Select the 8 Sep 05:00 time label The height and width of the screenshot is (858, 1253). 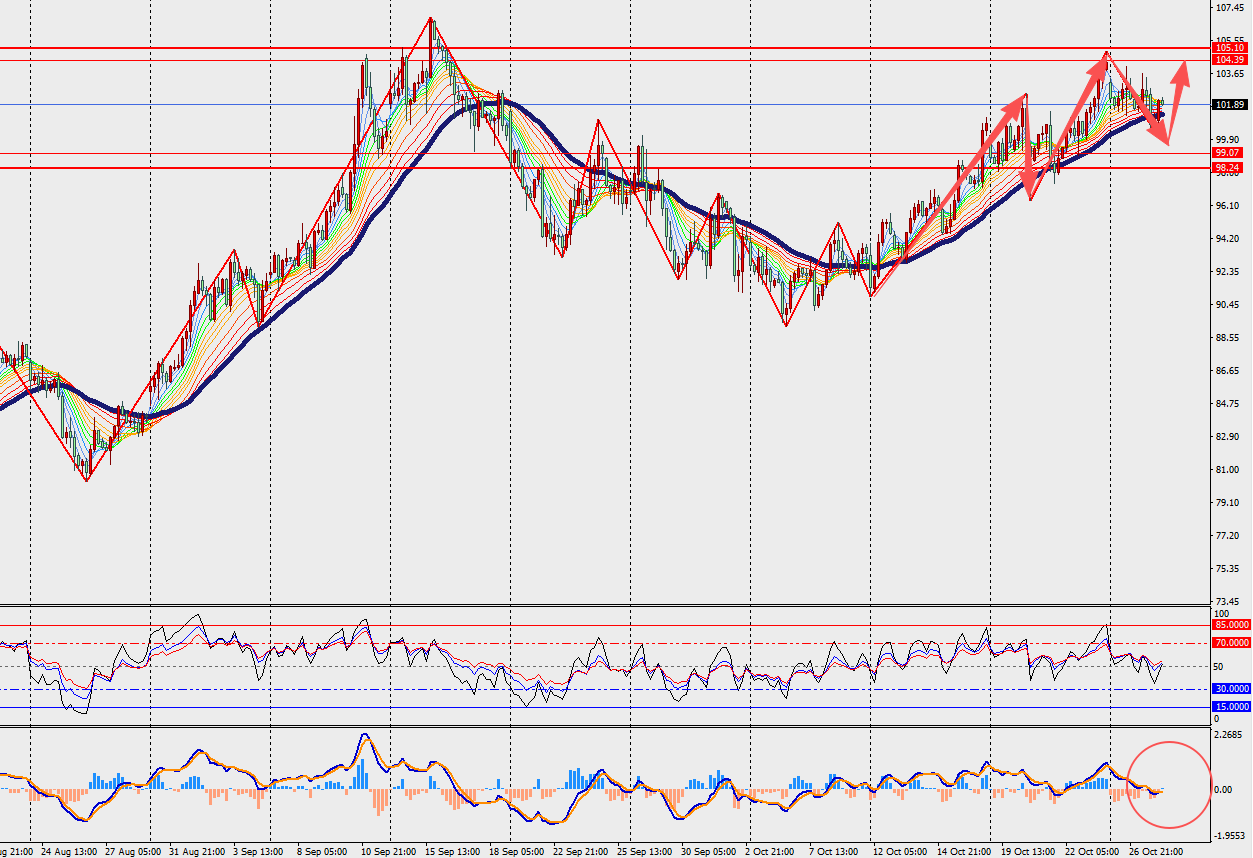(320, 851)
